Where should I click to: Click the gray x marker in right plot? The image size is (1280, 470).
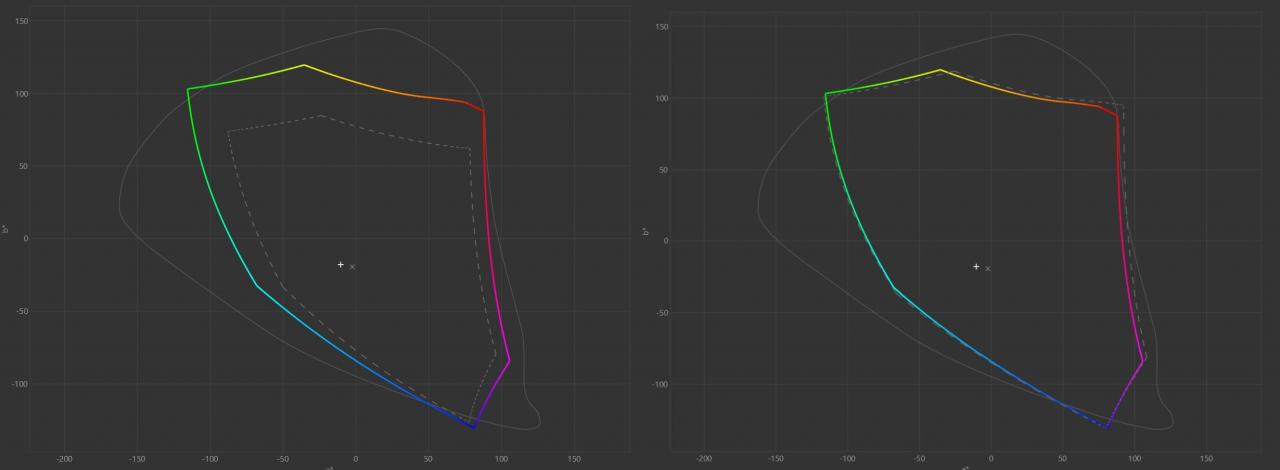[988, 269]
